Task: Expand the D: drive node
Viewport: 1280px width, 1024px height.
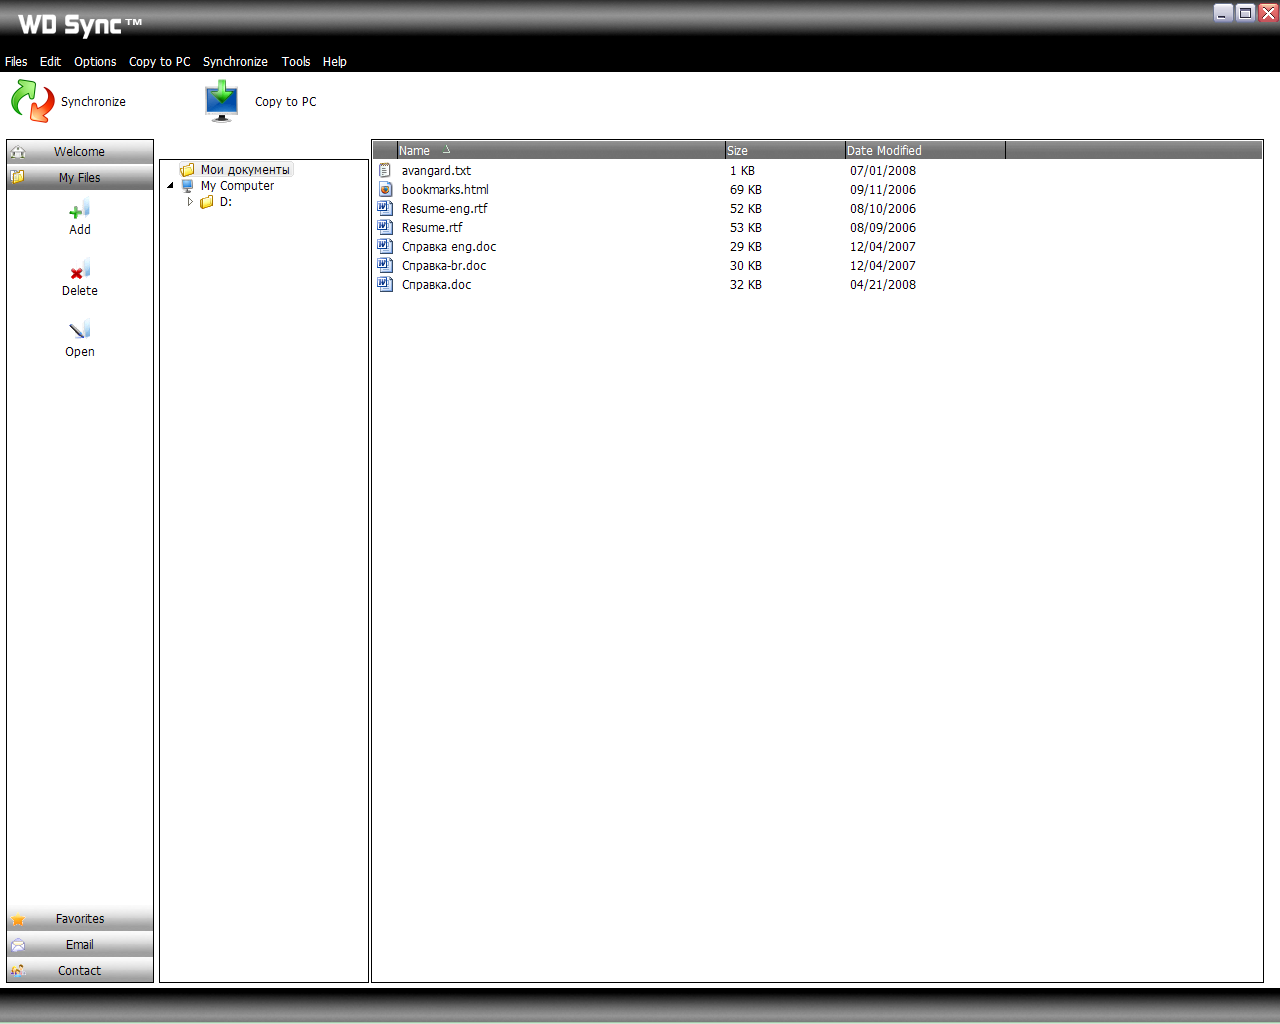Action: click(x=190, y=202)
